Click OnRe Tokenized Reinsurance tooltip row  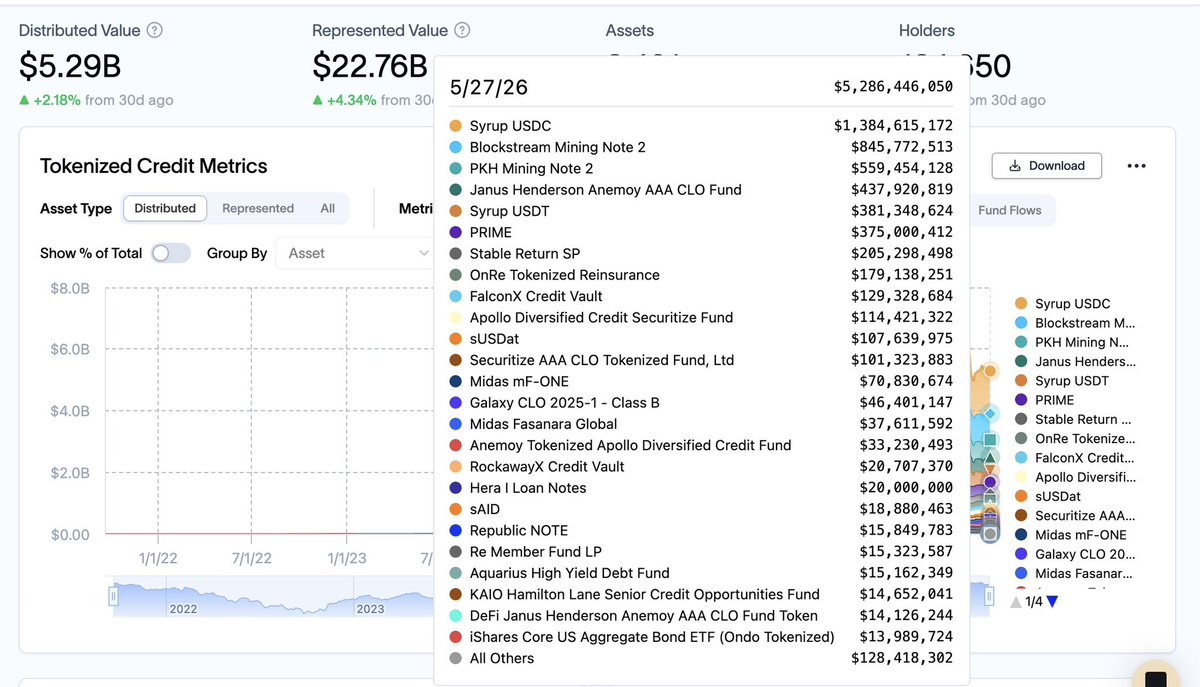[x=701, y=275]
